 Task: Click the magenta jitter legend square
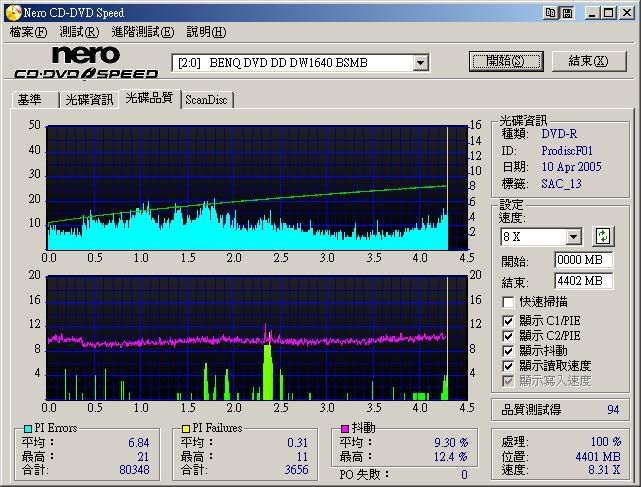click(345, 429)
